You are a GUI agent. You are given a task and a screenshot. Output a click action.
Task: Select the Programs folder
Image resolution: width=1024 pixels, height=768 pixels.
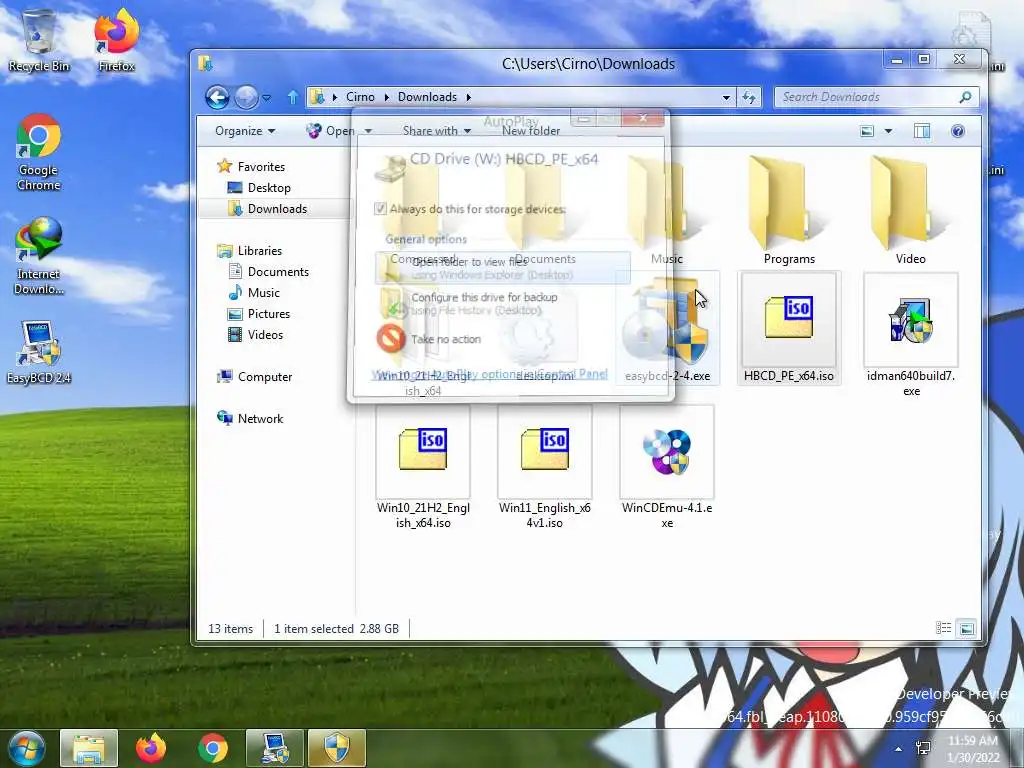[789, 210]
